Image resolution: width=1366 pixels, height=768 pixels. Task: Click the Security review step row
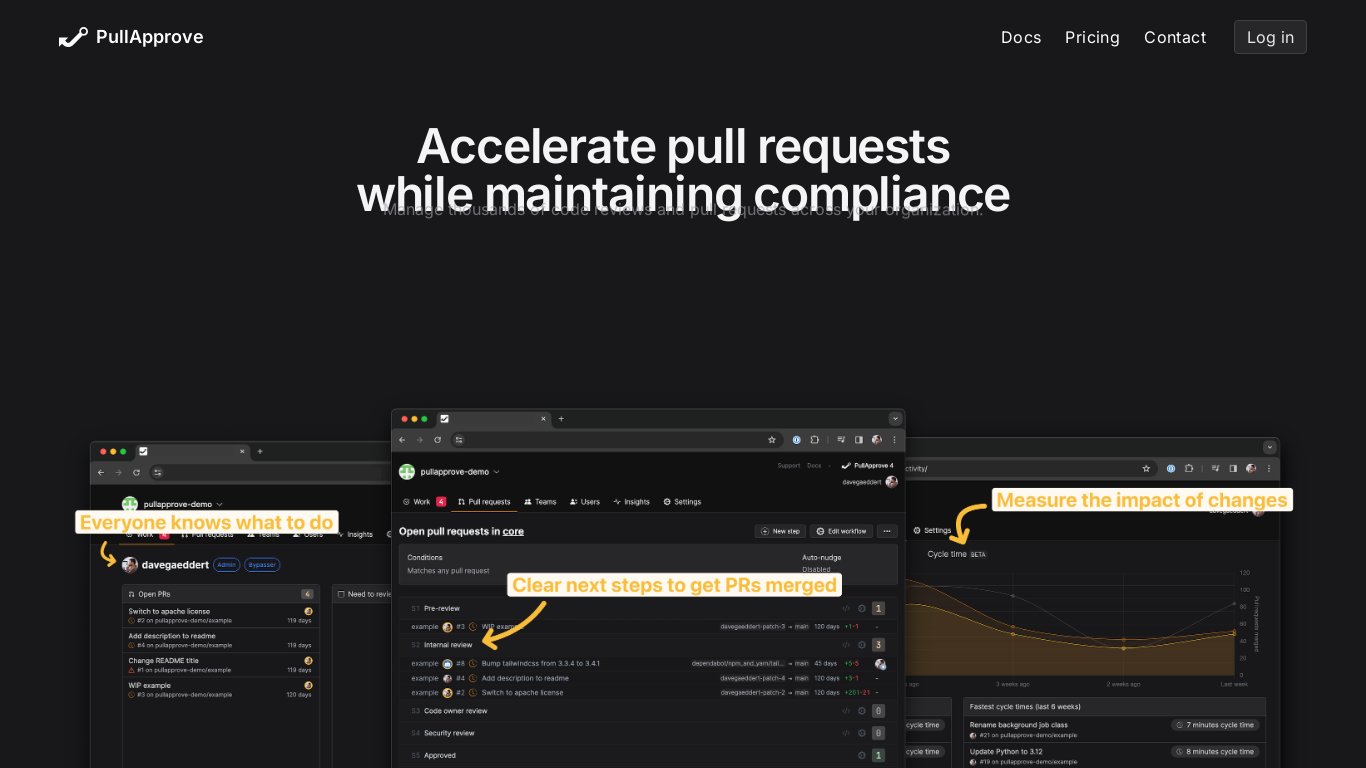coord(648,733)
